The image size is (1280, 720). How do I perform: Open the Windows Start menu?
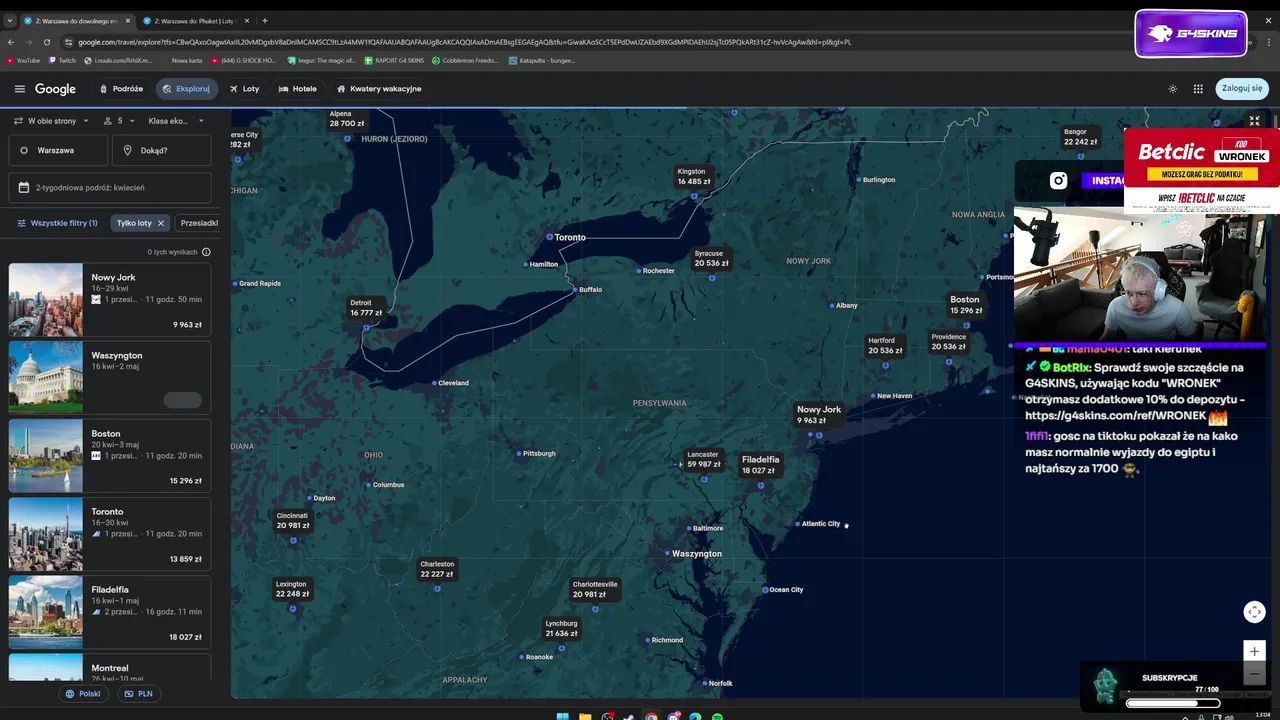562,716
